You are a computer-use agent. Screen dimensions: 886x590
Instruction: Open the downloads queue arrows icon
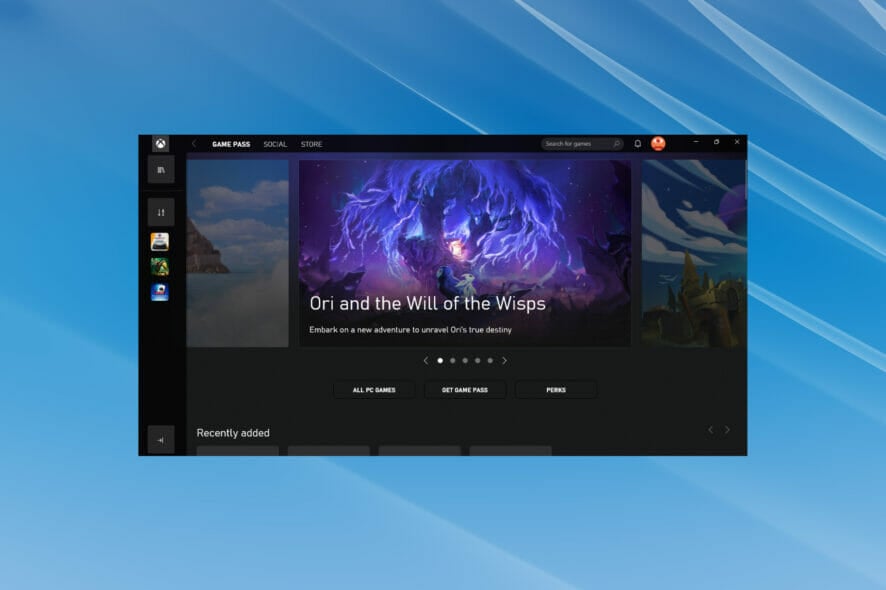click(x=161, y=212)
